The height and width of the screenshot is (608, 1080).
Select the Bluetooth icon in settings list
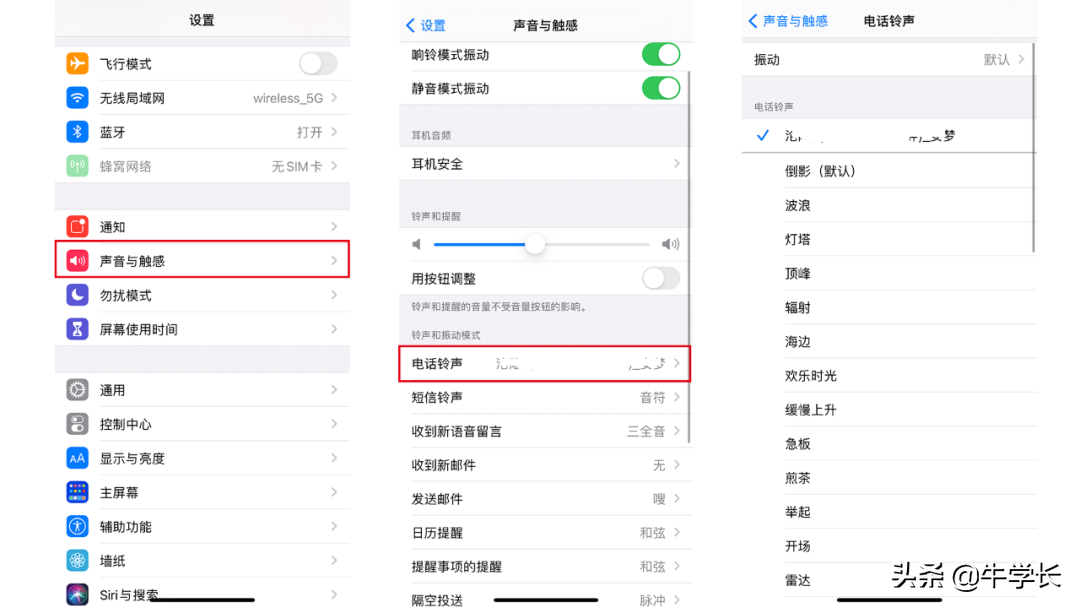click(x=76, y=130)
